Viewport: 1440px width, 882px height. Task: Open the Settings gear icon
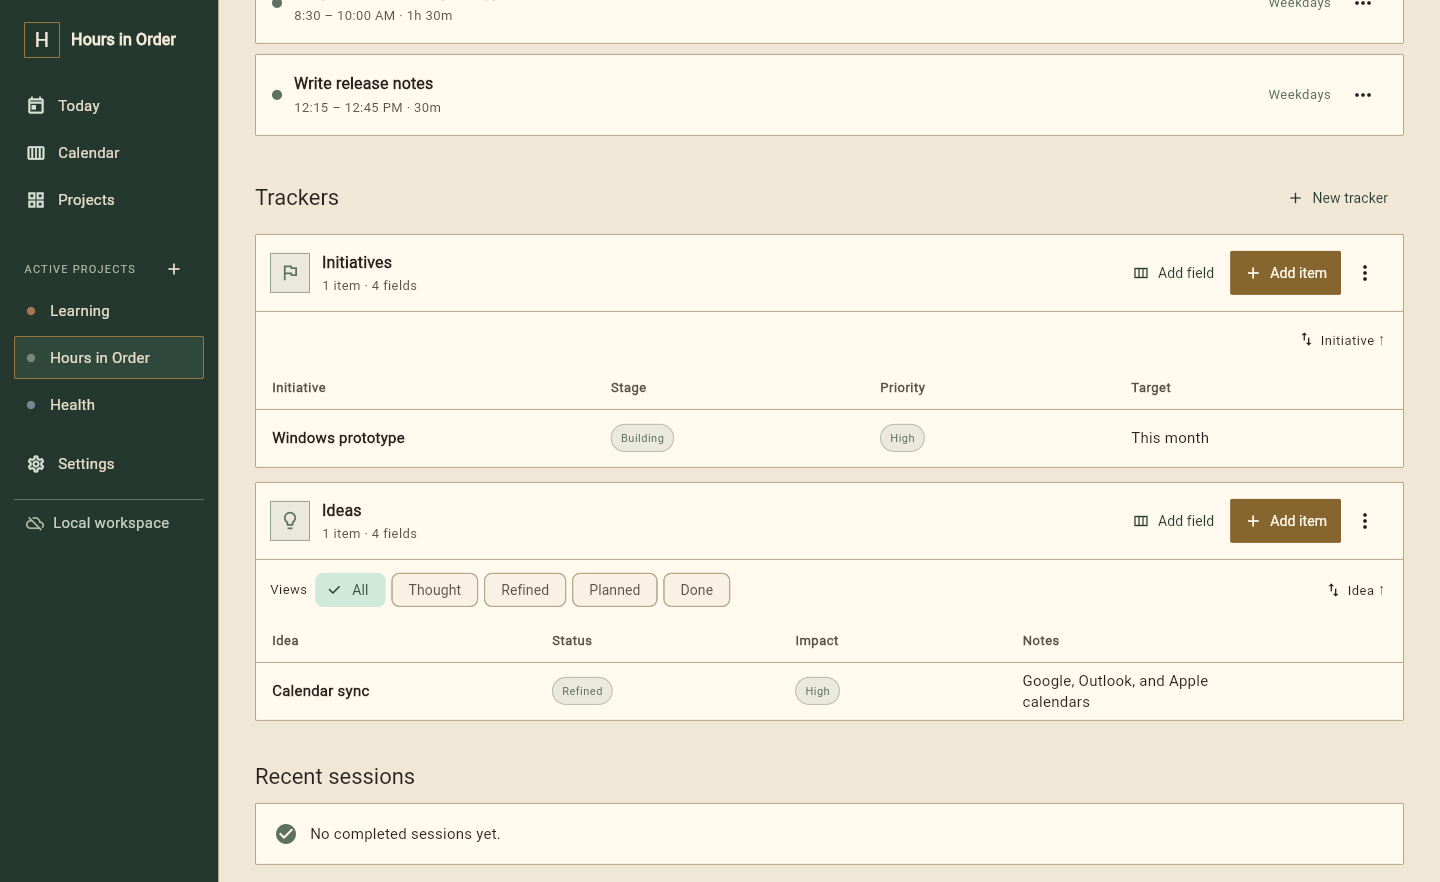coord(36,464)
